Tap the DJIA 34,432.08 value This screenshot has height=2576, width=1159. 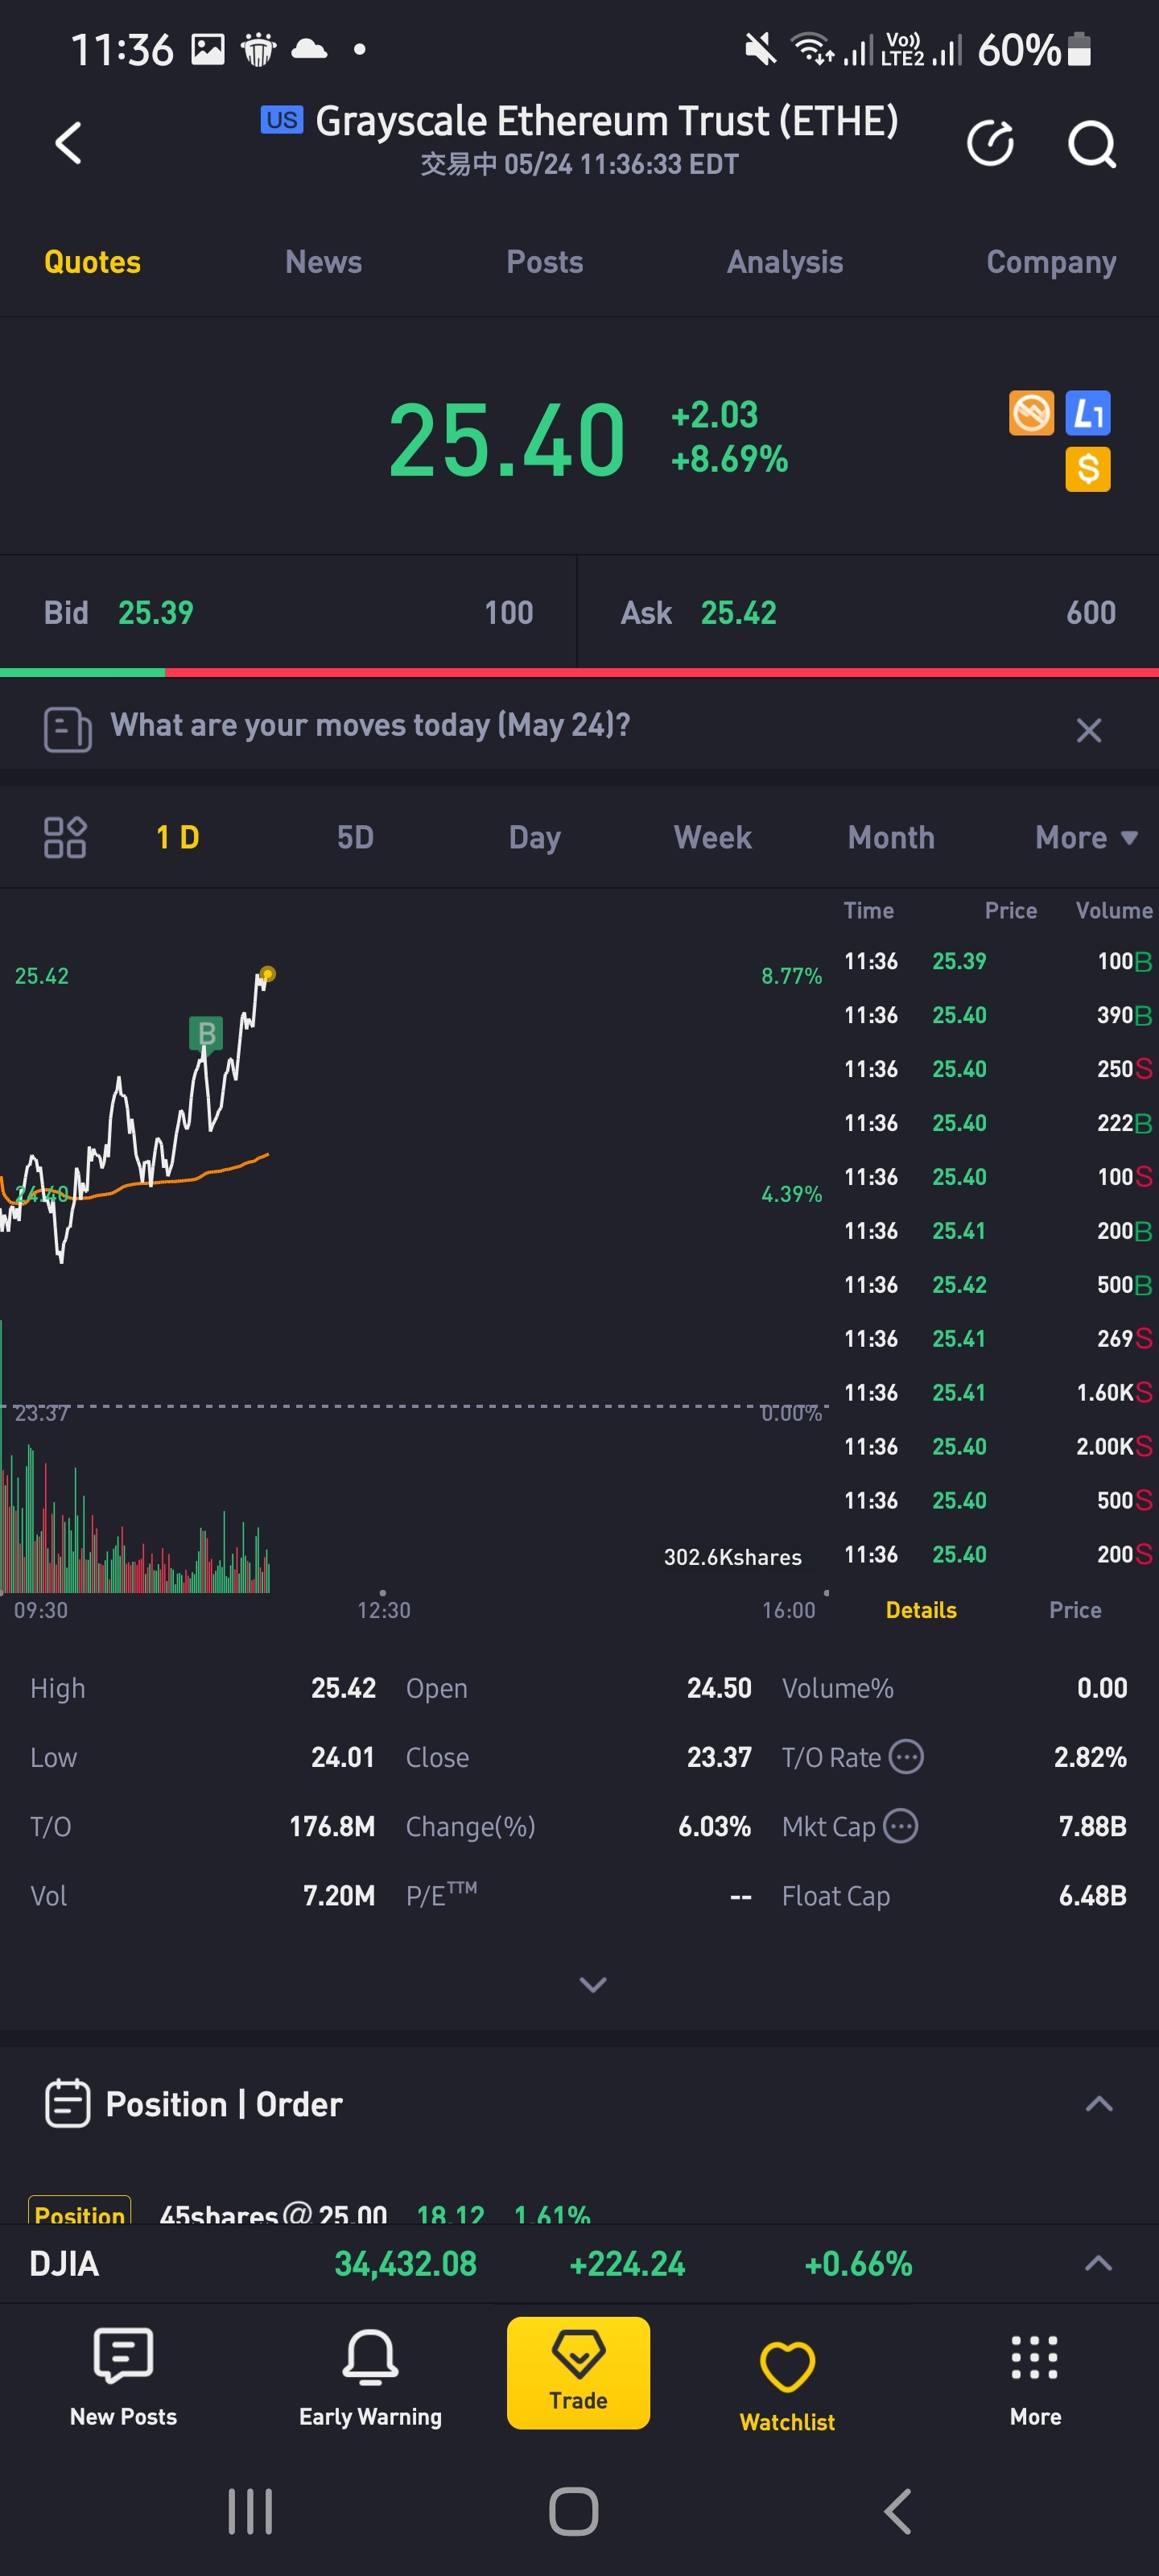pos(405,2263)
